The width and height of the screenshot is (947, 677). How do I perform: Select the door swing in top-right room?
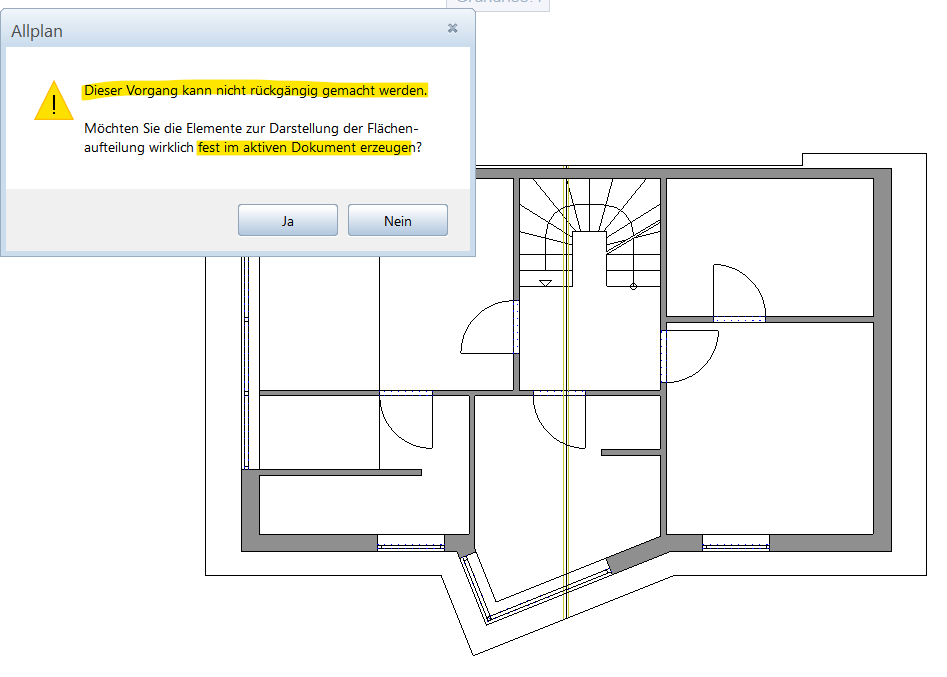pyautogui.click(x=738, y=290)
